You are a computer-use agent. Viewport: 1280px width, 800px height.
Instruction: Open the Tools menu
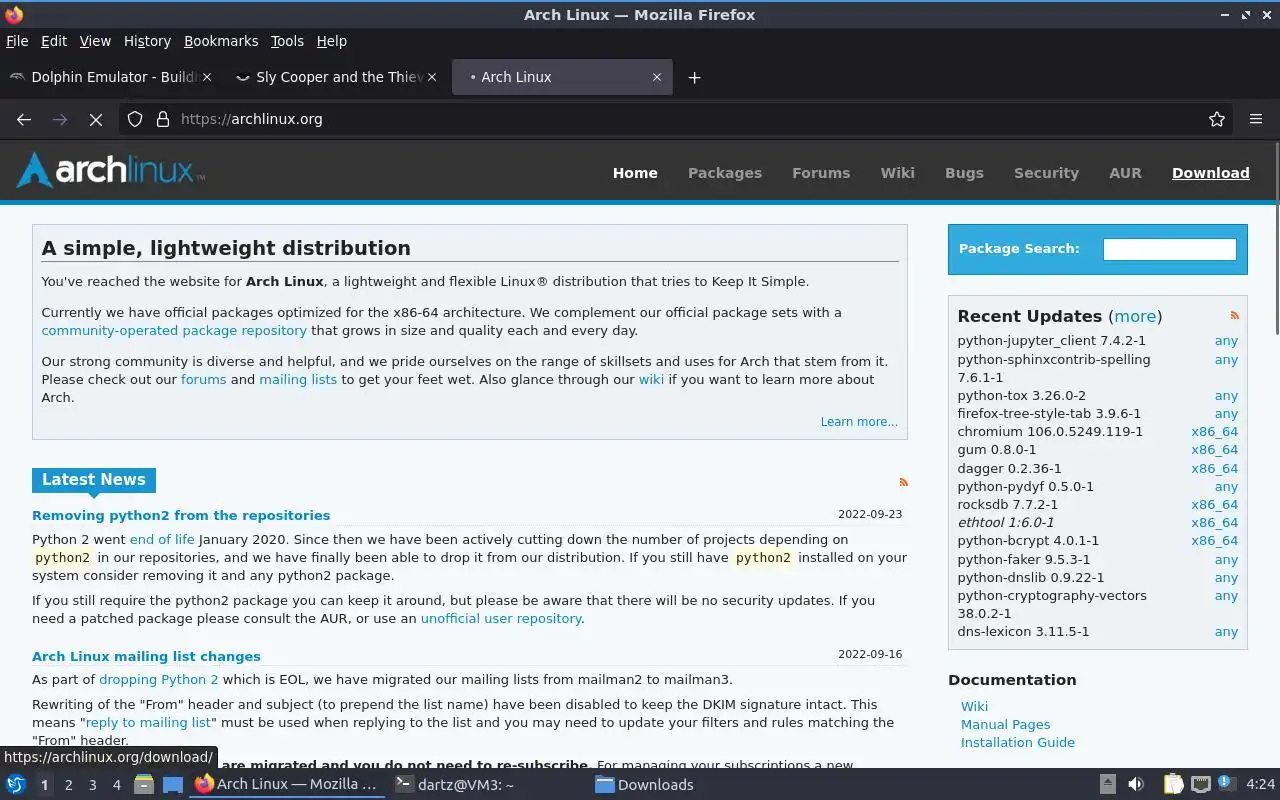287,41
